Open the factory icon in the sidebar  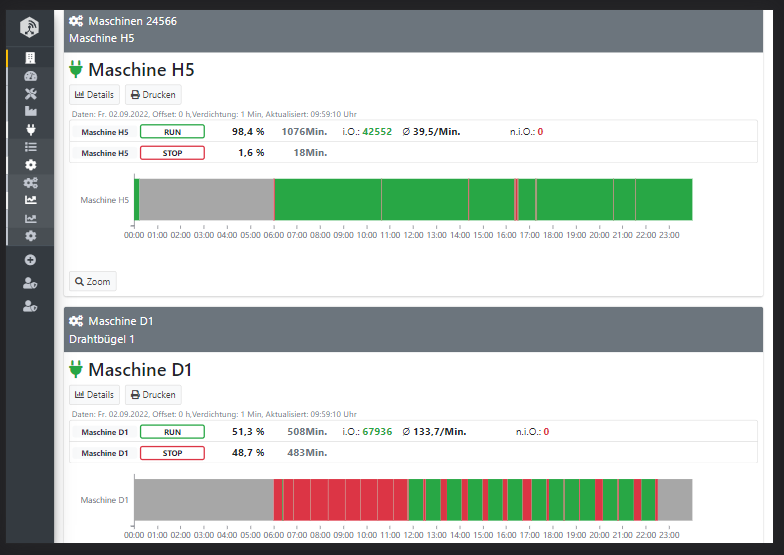30,111
